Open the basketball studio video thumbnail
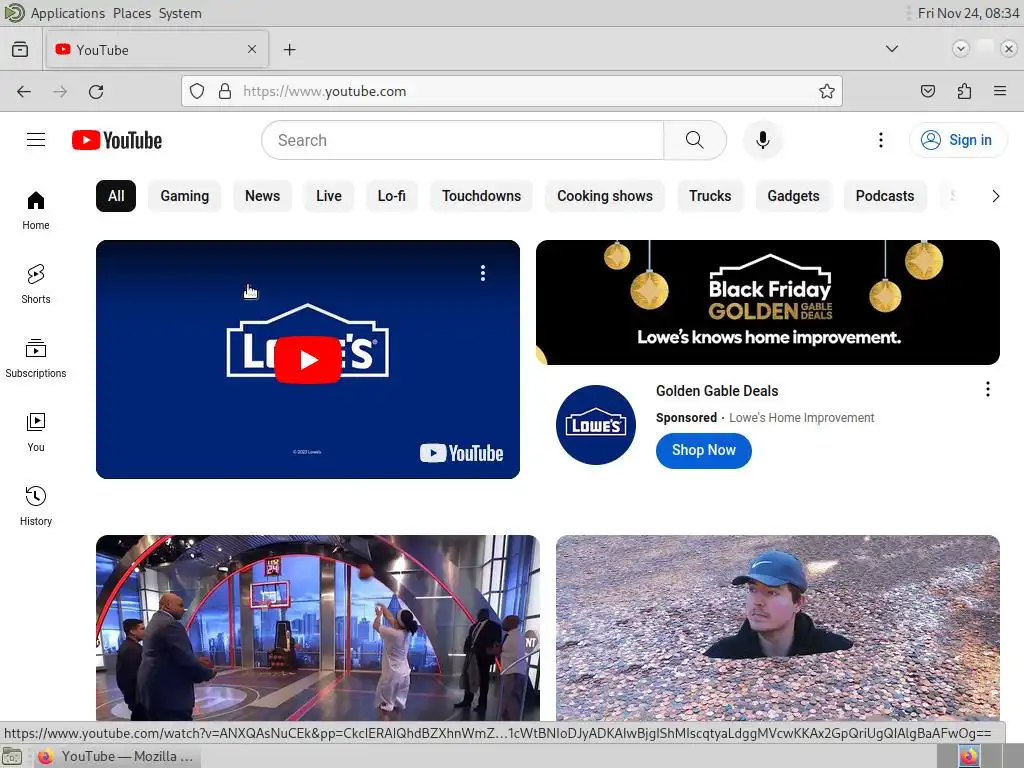Screen dimensions: 1024x768 tap(317, 628)
